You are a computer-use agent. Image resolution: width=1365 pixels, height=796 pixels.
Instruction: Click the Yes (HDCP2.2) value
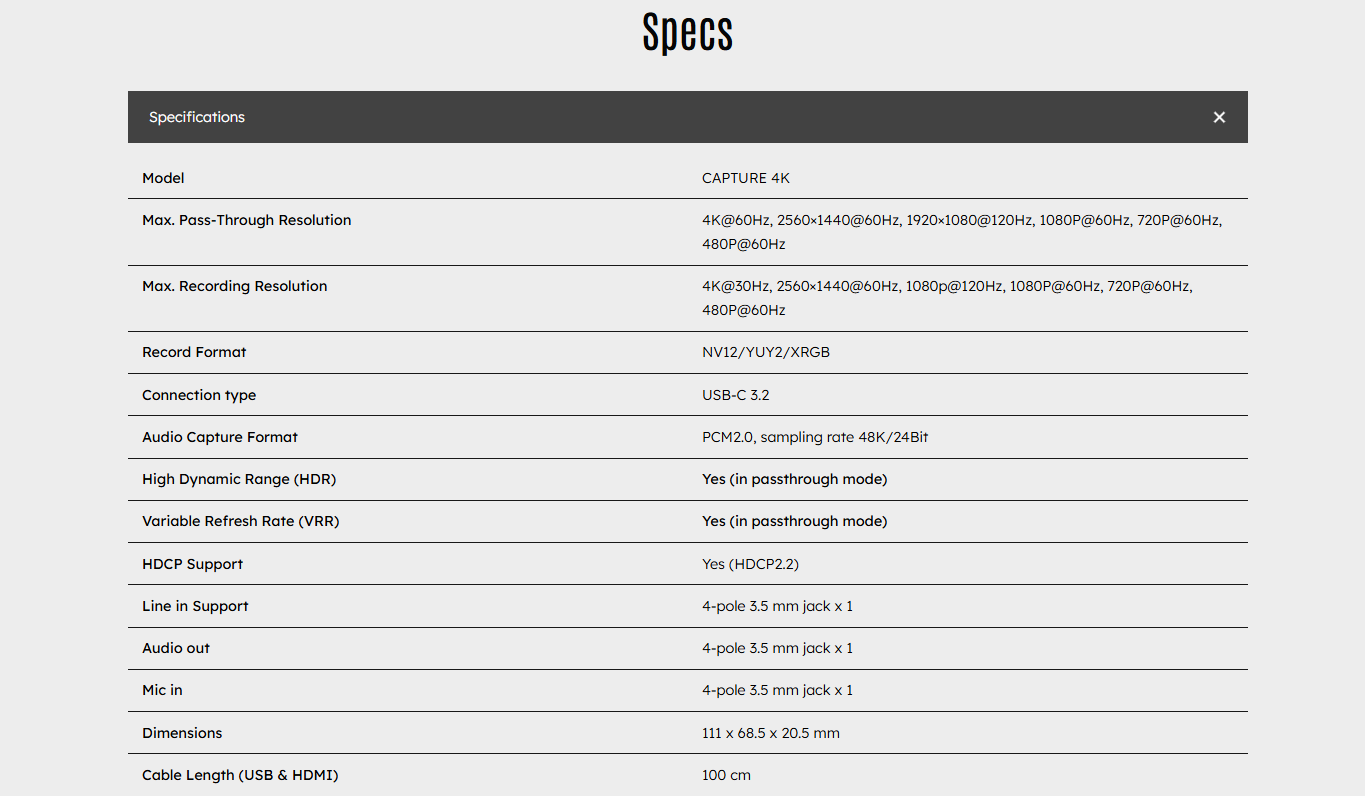[750, 564]
